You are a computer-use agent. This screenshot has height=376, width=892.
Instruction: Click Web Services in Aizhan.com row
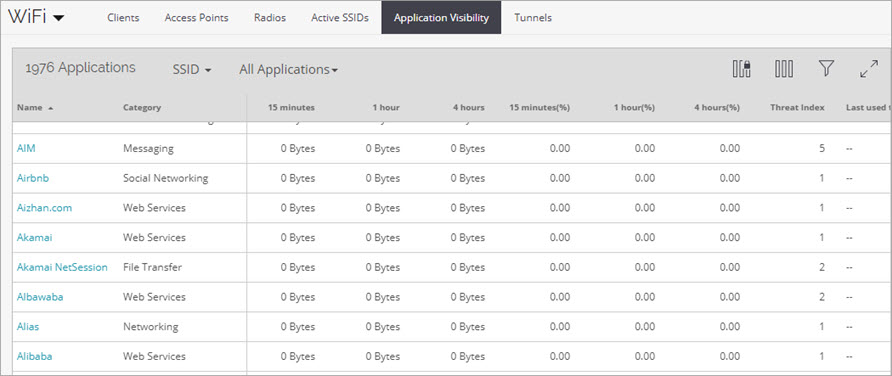[154, 208]
